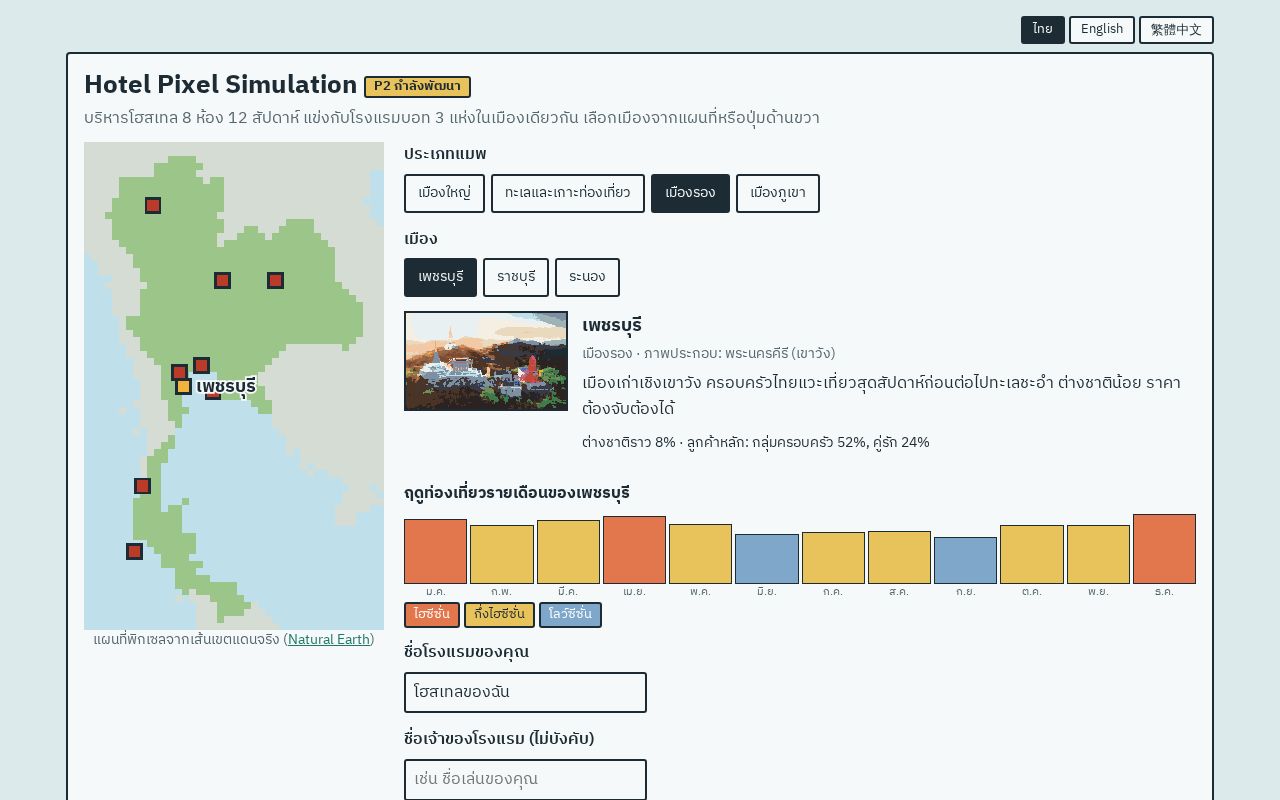Select the เมืองภูเขา map category
This screenshot has height=800, width=1280.
(x=778, y=193)
